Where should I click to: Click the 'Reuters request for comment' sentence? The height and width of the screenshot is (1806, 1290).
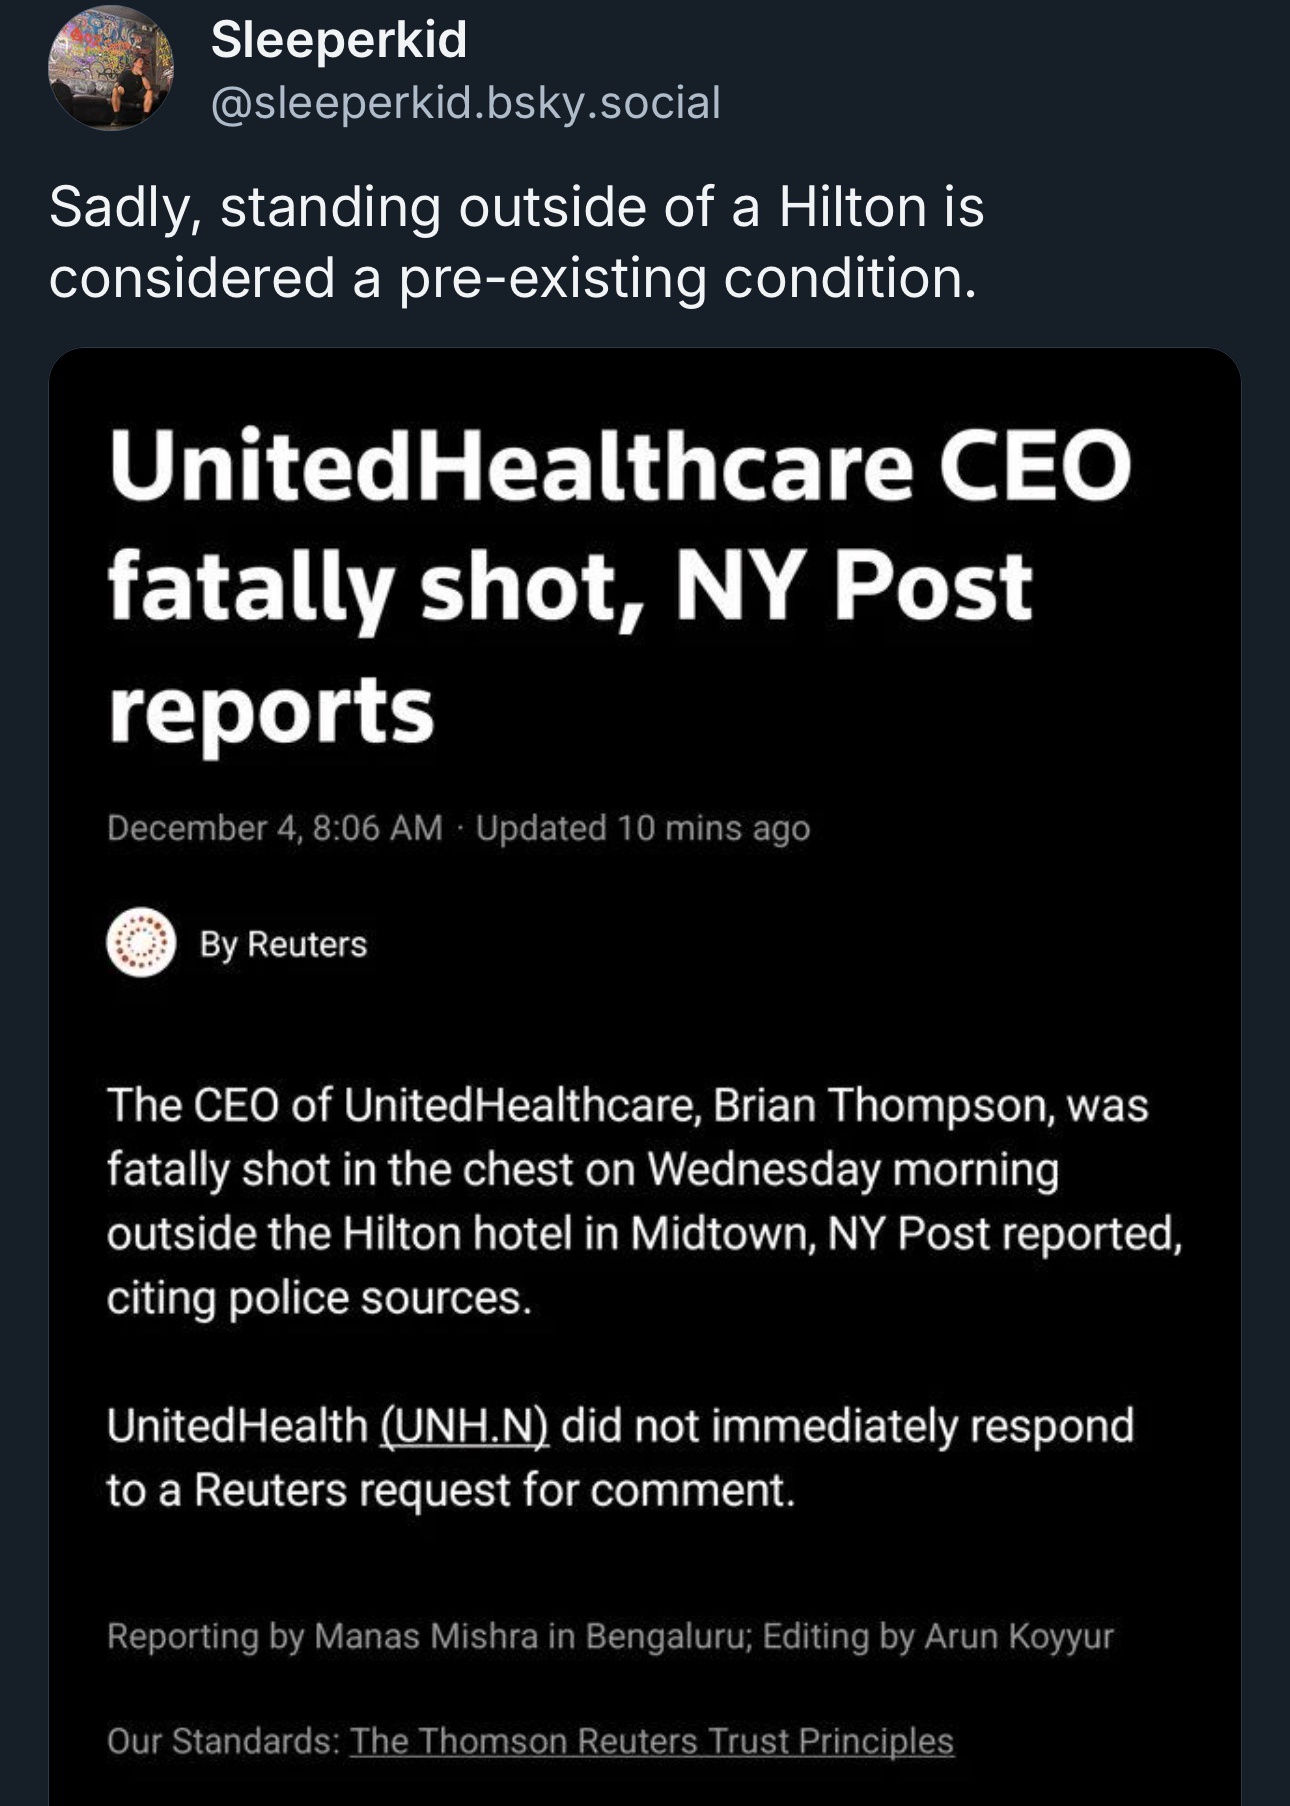coord(620,1457)
